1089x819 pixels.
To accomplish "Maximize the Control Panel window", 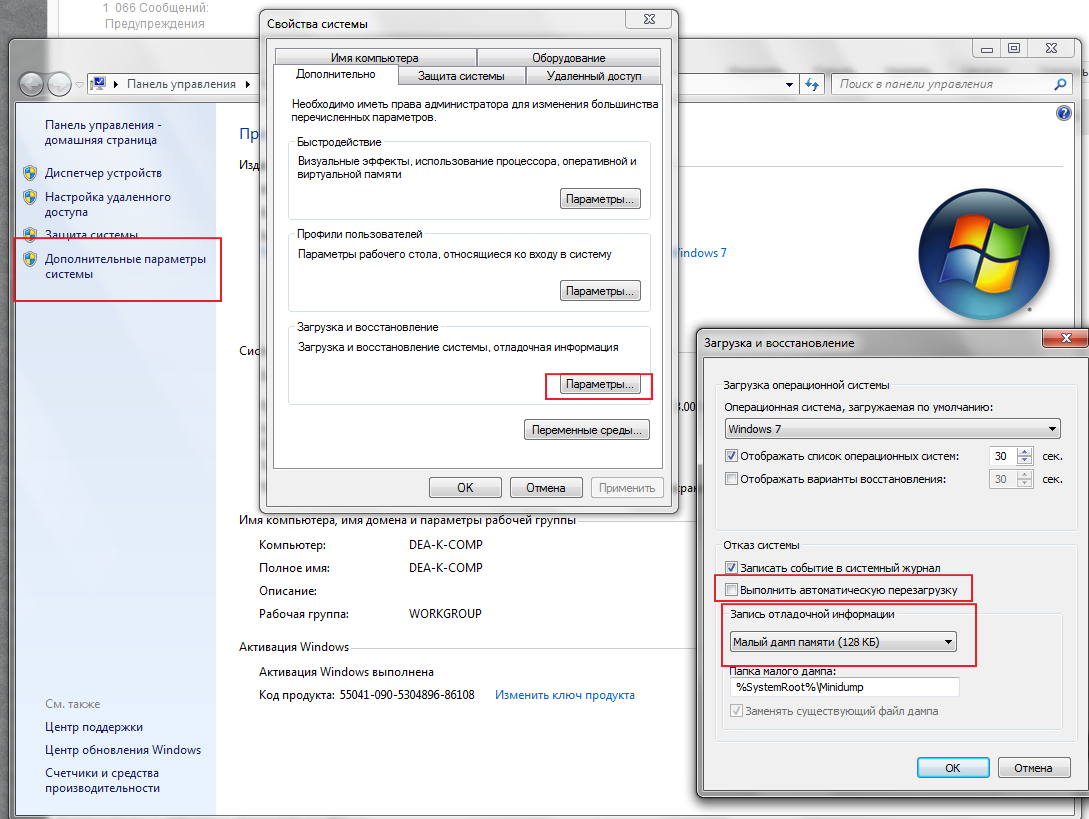I will (1014, 48).
